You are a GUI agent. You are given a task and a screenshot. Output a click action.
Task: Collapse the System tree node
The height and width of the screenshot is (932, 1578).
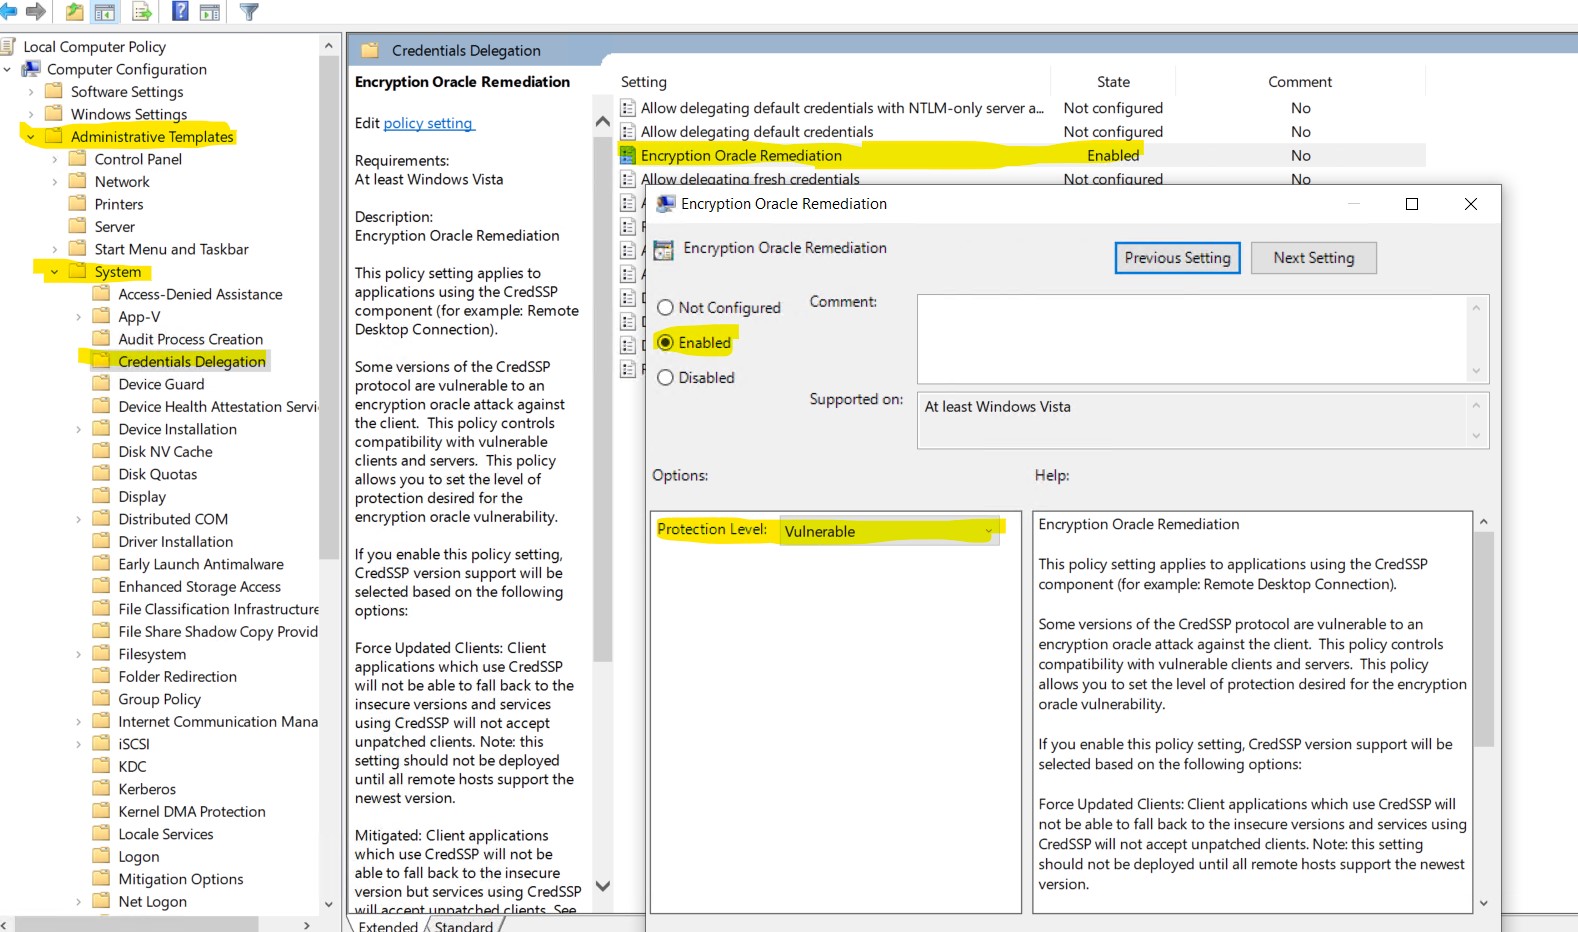(x=54, y=272)
